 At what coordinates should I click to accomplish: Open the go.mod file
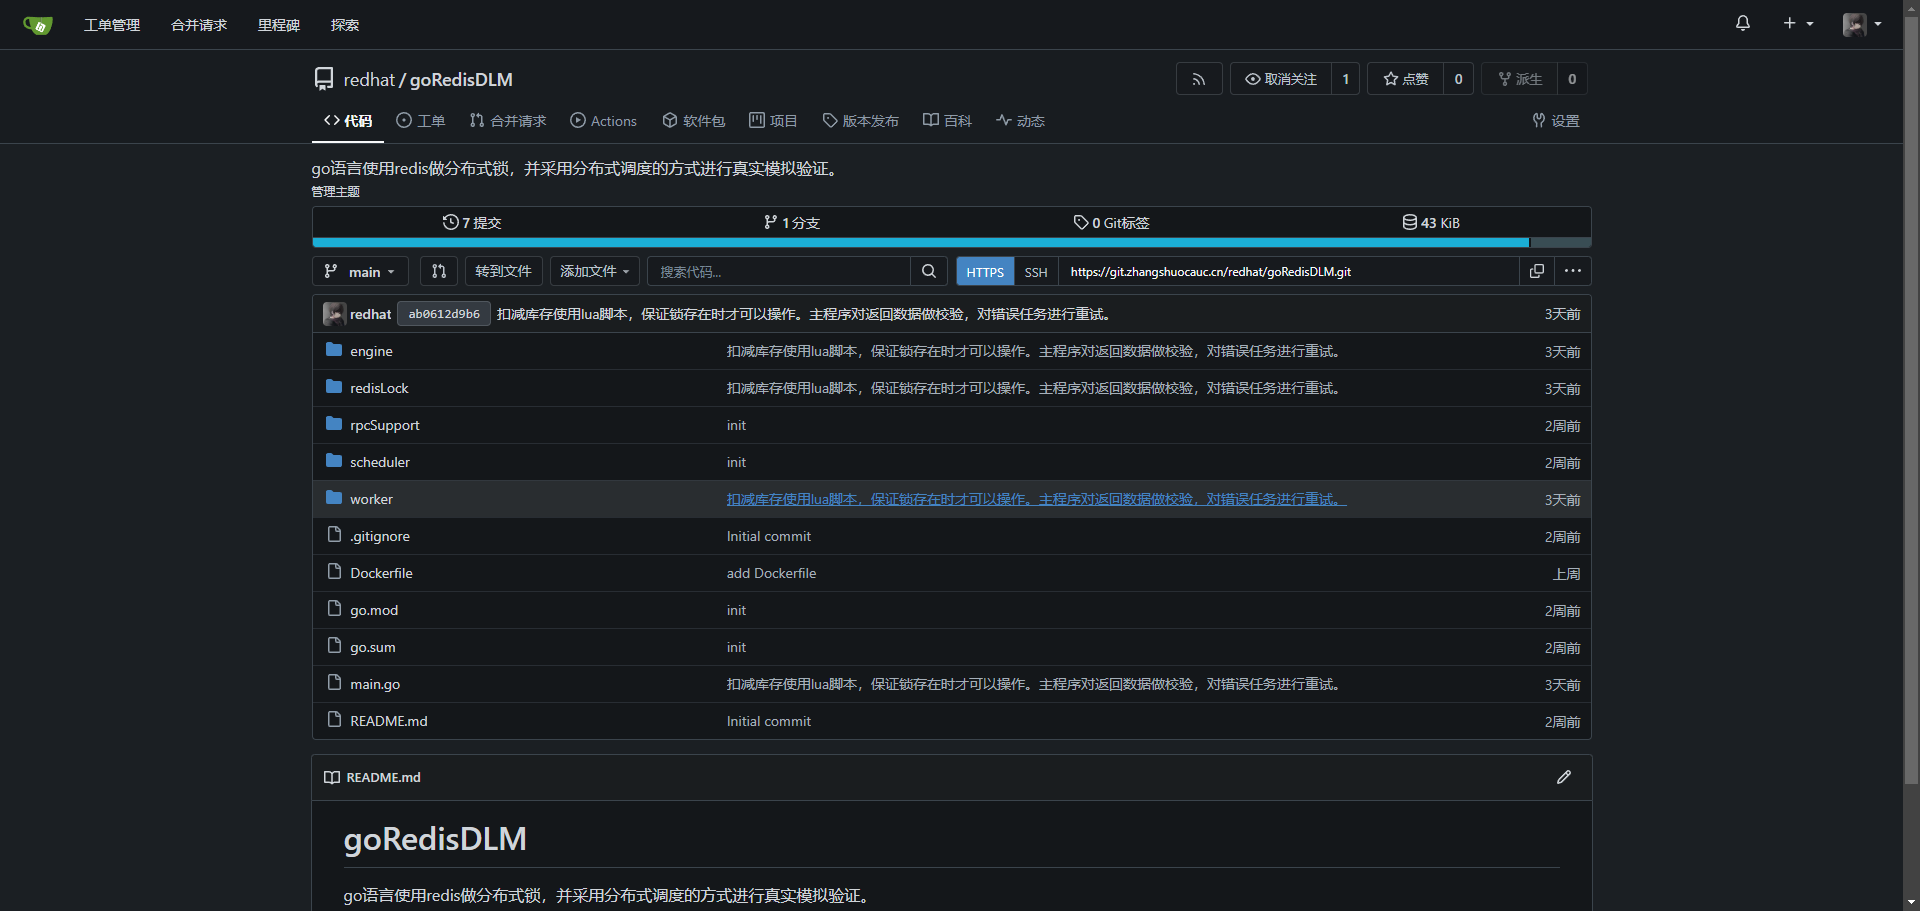(374, 610)
